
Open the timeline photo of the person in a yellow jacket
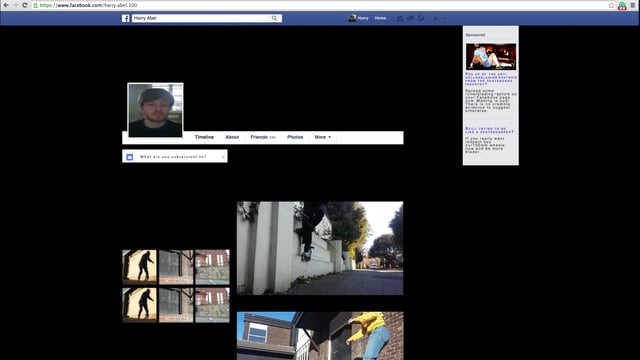coord(320,336)
